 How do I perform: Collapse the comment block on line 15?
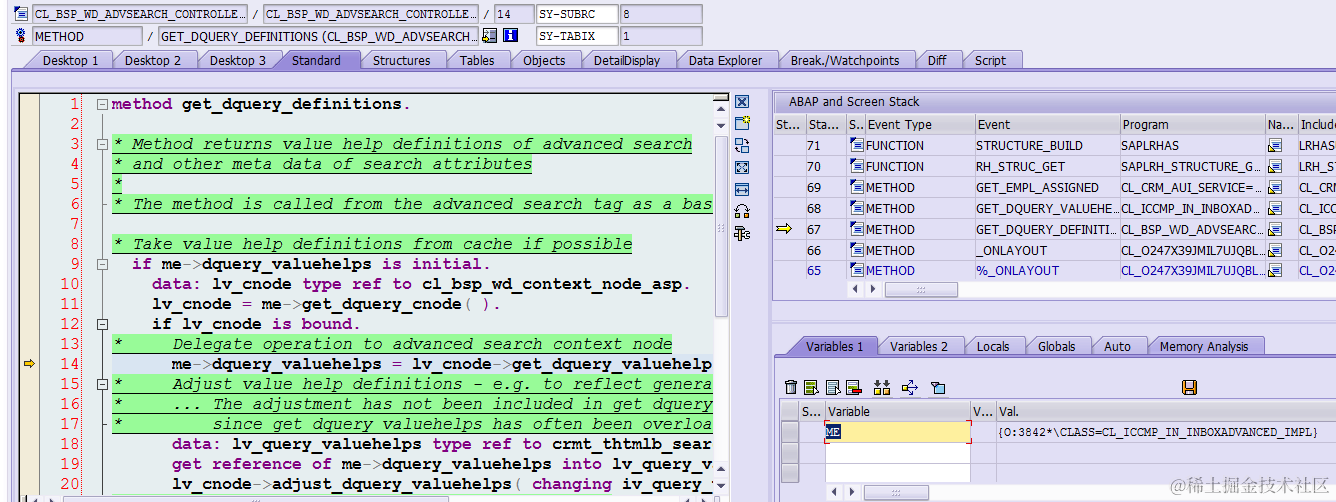(102, 384)
